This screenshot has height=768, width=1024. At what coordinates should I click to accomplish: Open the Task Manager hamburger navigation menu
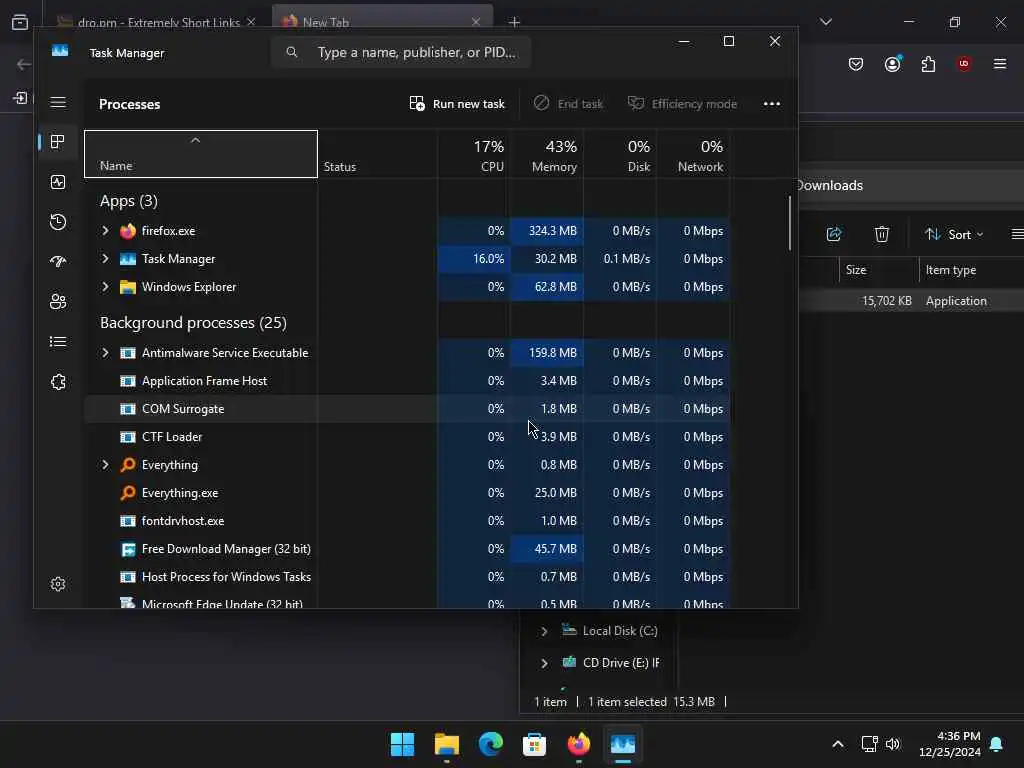click(x=58, y=103)
